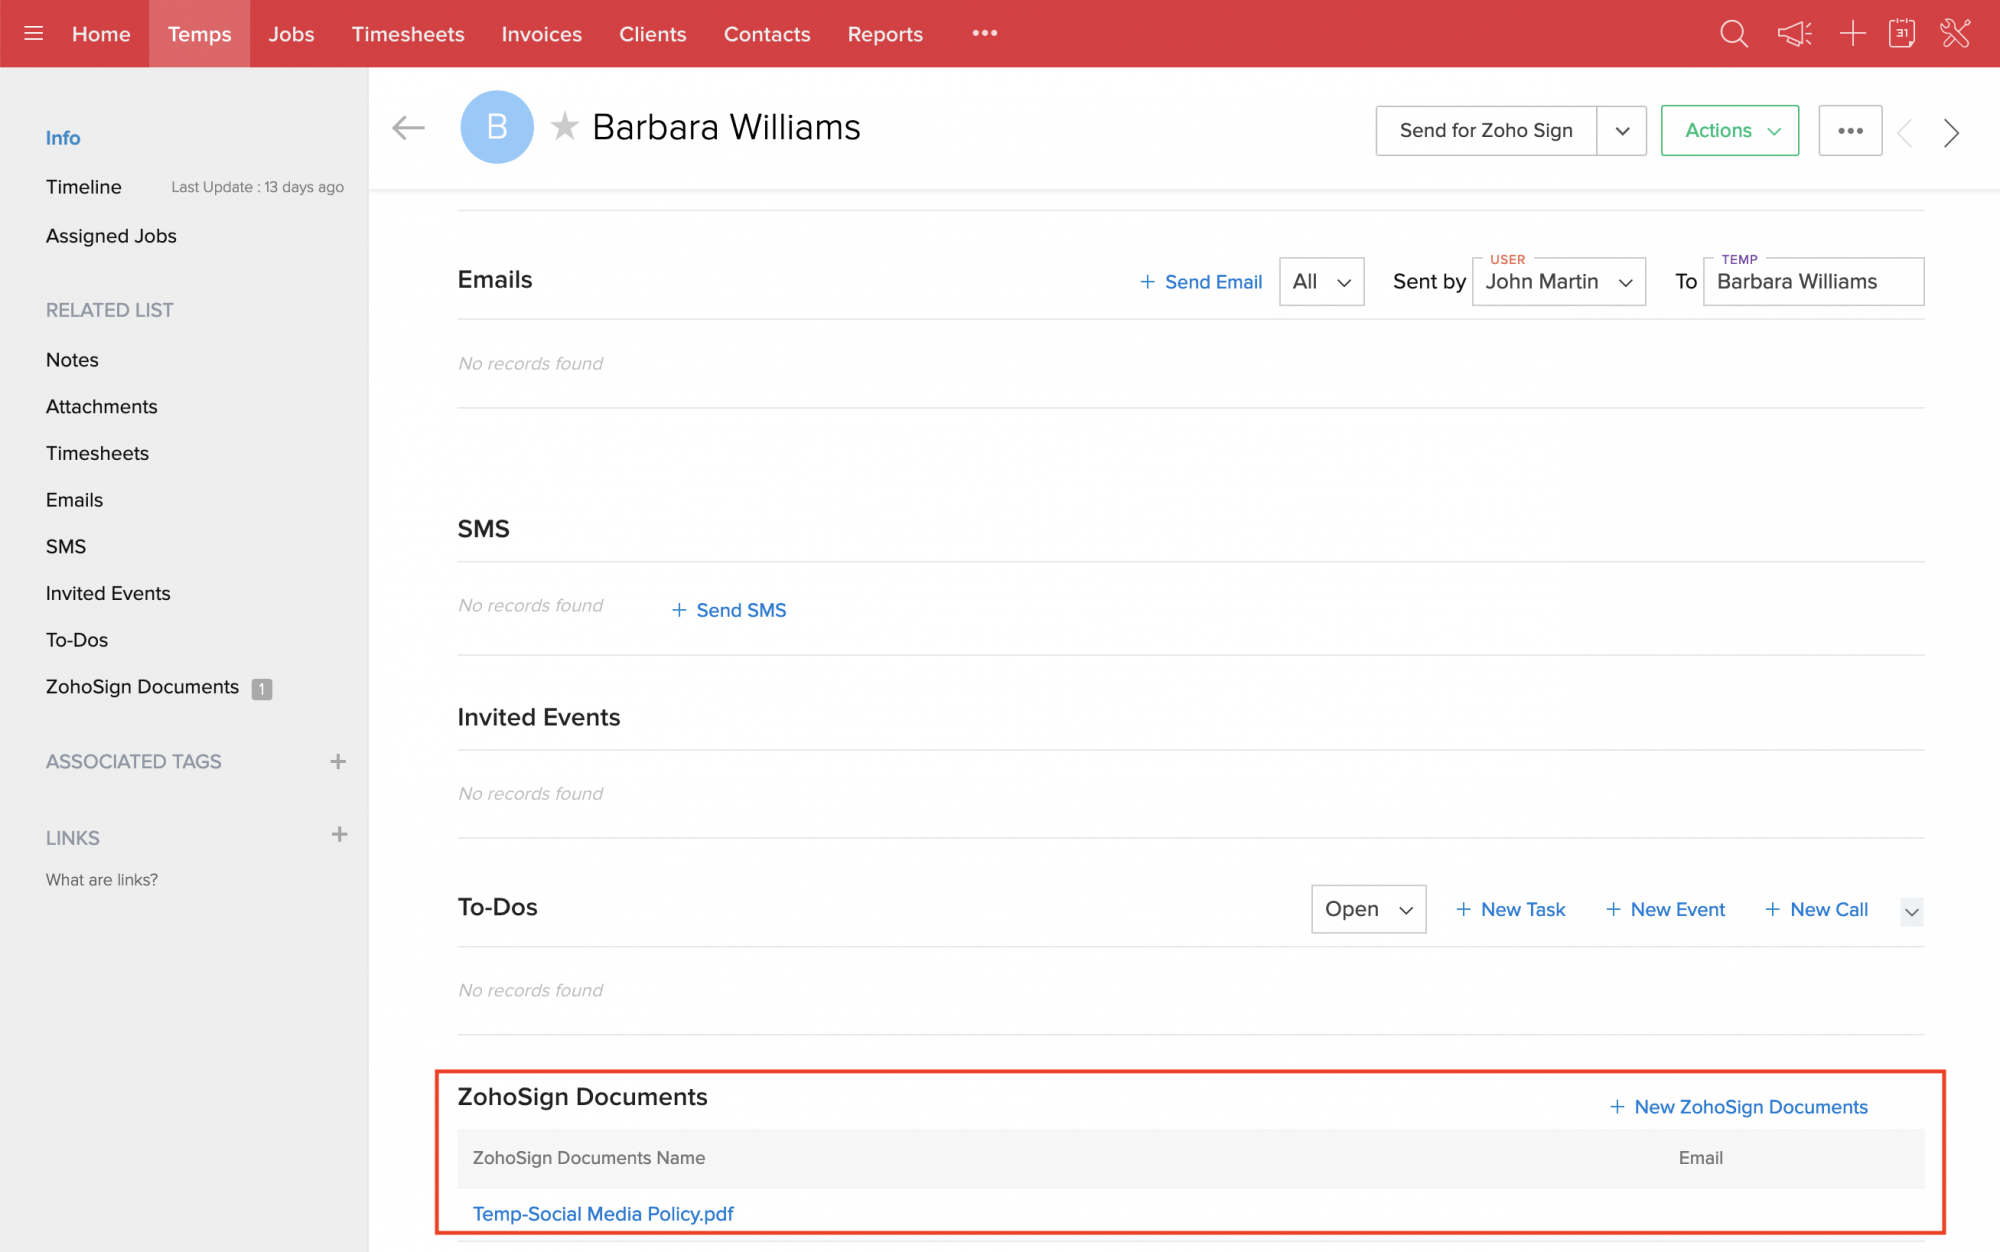This screenshot has width=2000, height=1252.
Task: Add a new link plus icon
Action: 339,834
